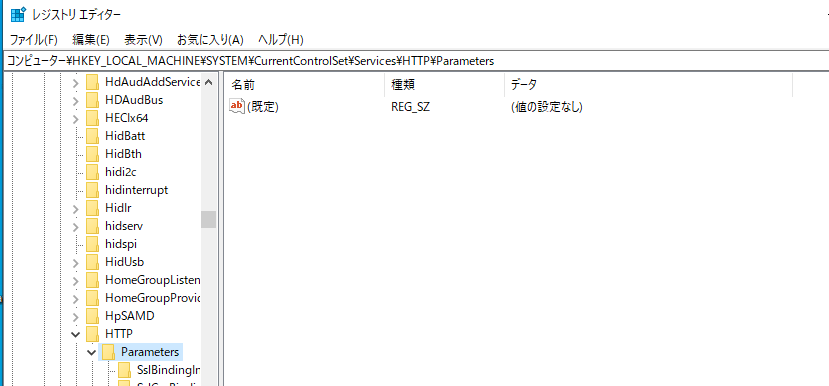Select the HidBth folder icon

coord(93,154)
